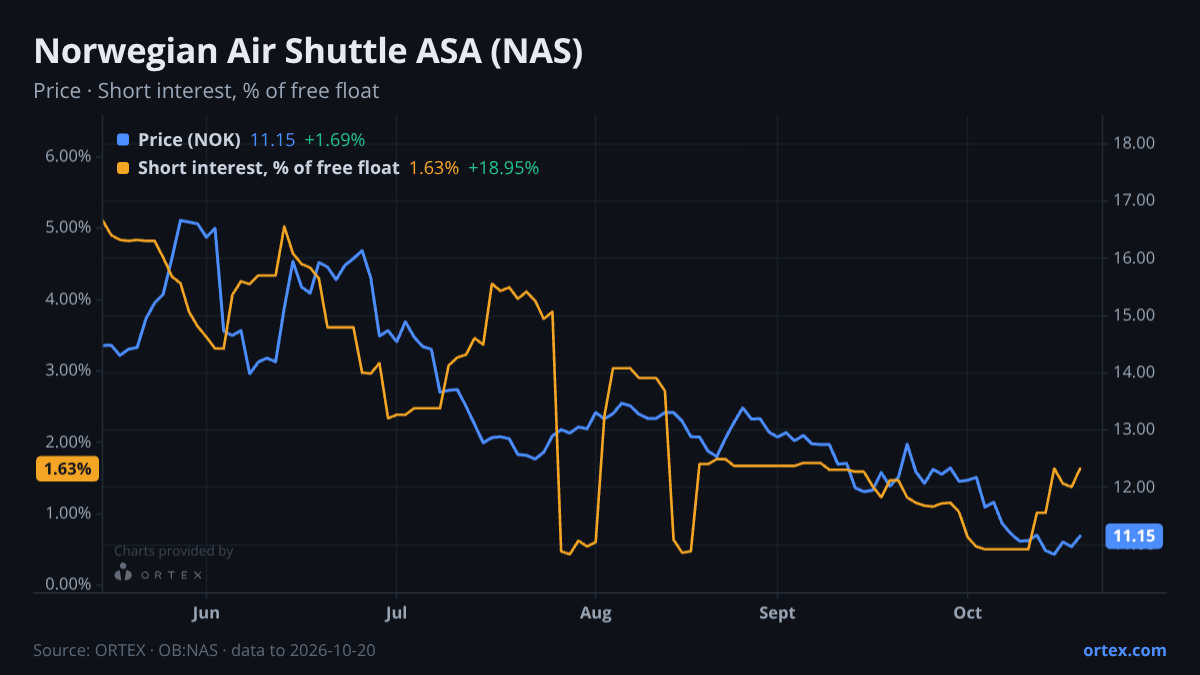Click the Charts provided by caption
The height and width of the screenshot is (675, 1200).
pos(174,551)
